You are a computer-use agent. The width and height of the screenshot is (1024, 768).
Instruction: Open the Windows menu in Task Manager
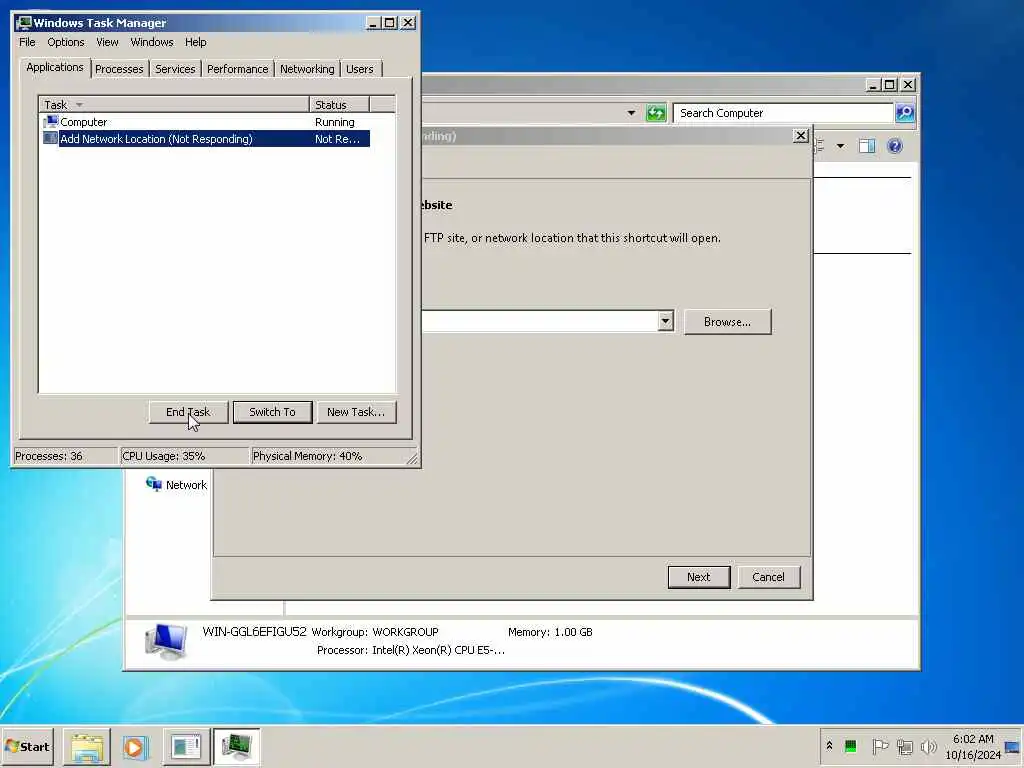click(x=152, y=42)
